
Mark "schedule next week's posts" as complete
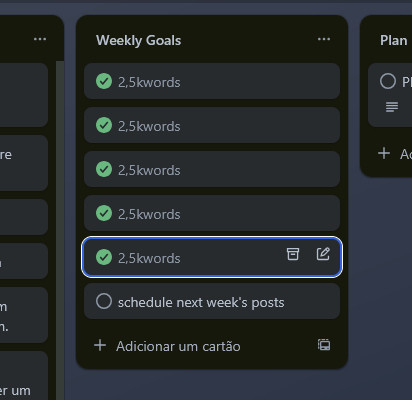104,301
